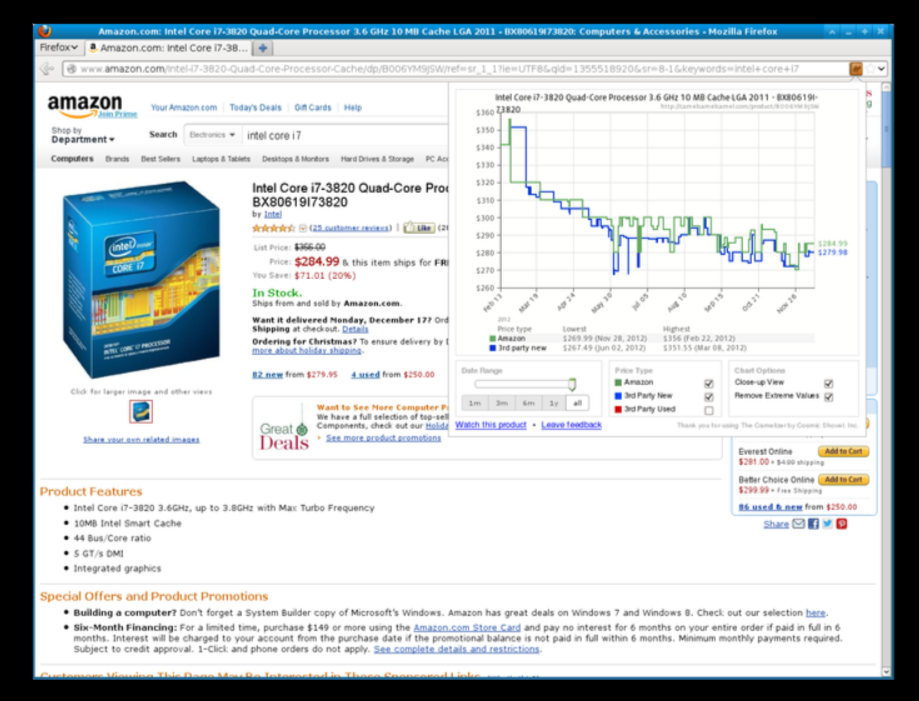The width and height of the screenshot is (919, 701).
Task: Open the Join Prime link
Action: 117,114
